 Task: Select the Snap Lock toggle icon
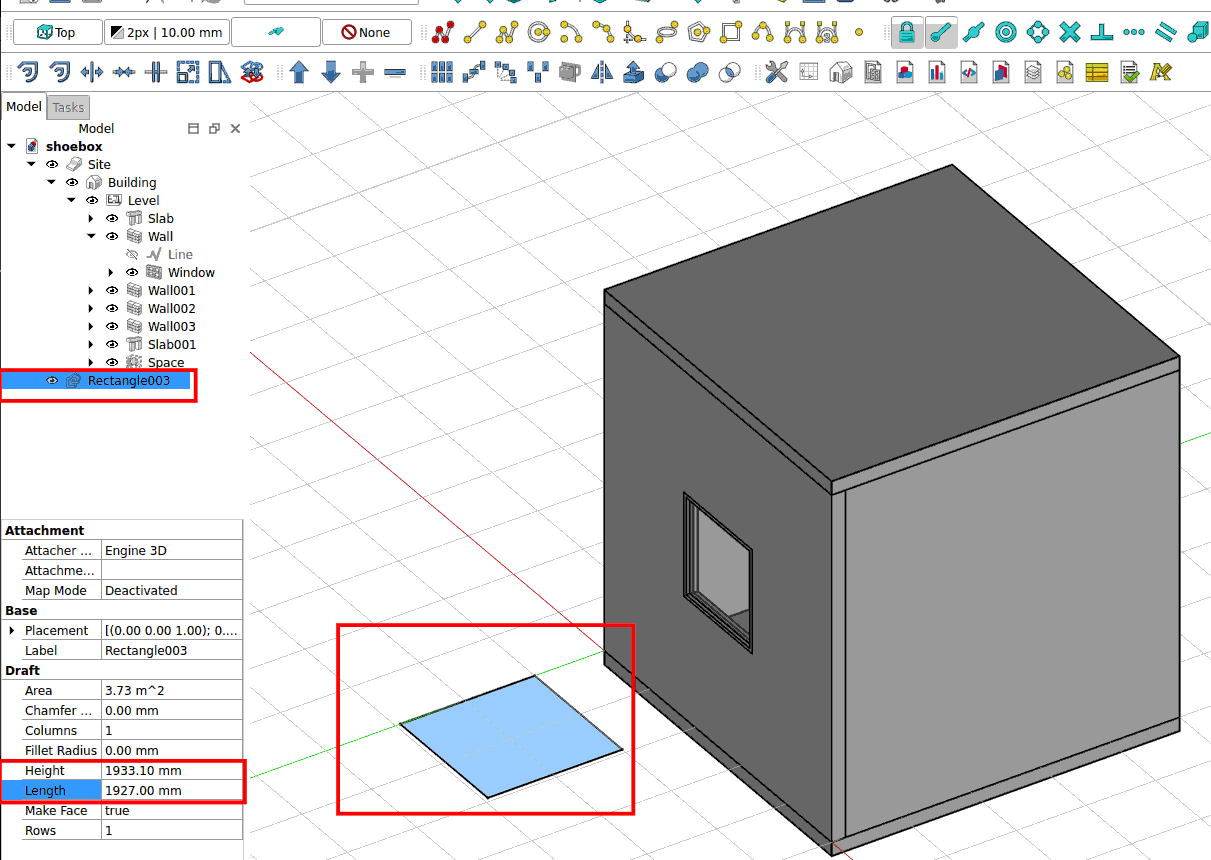coord(906,33)
